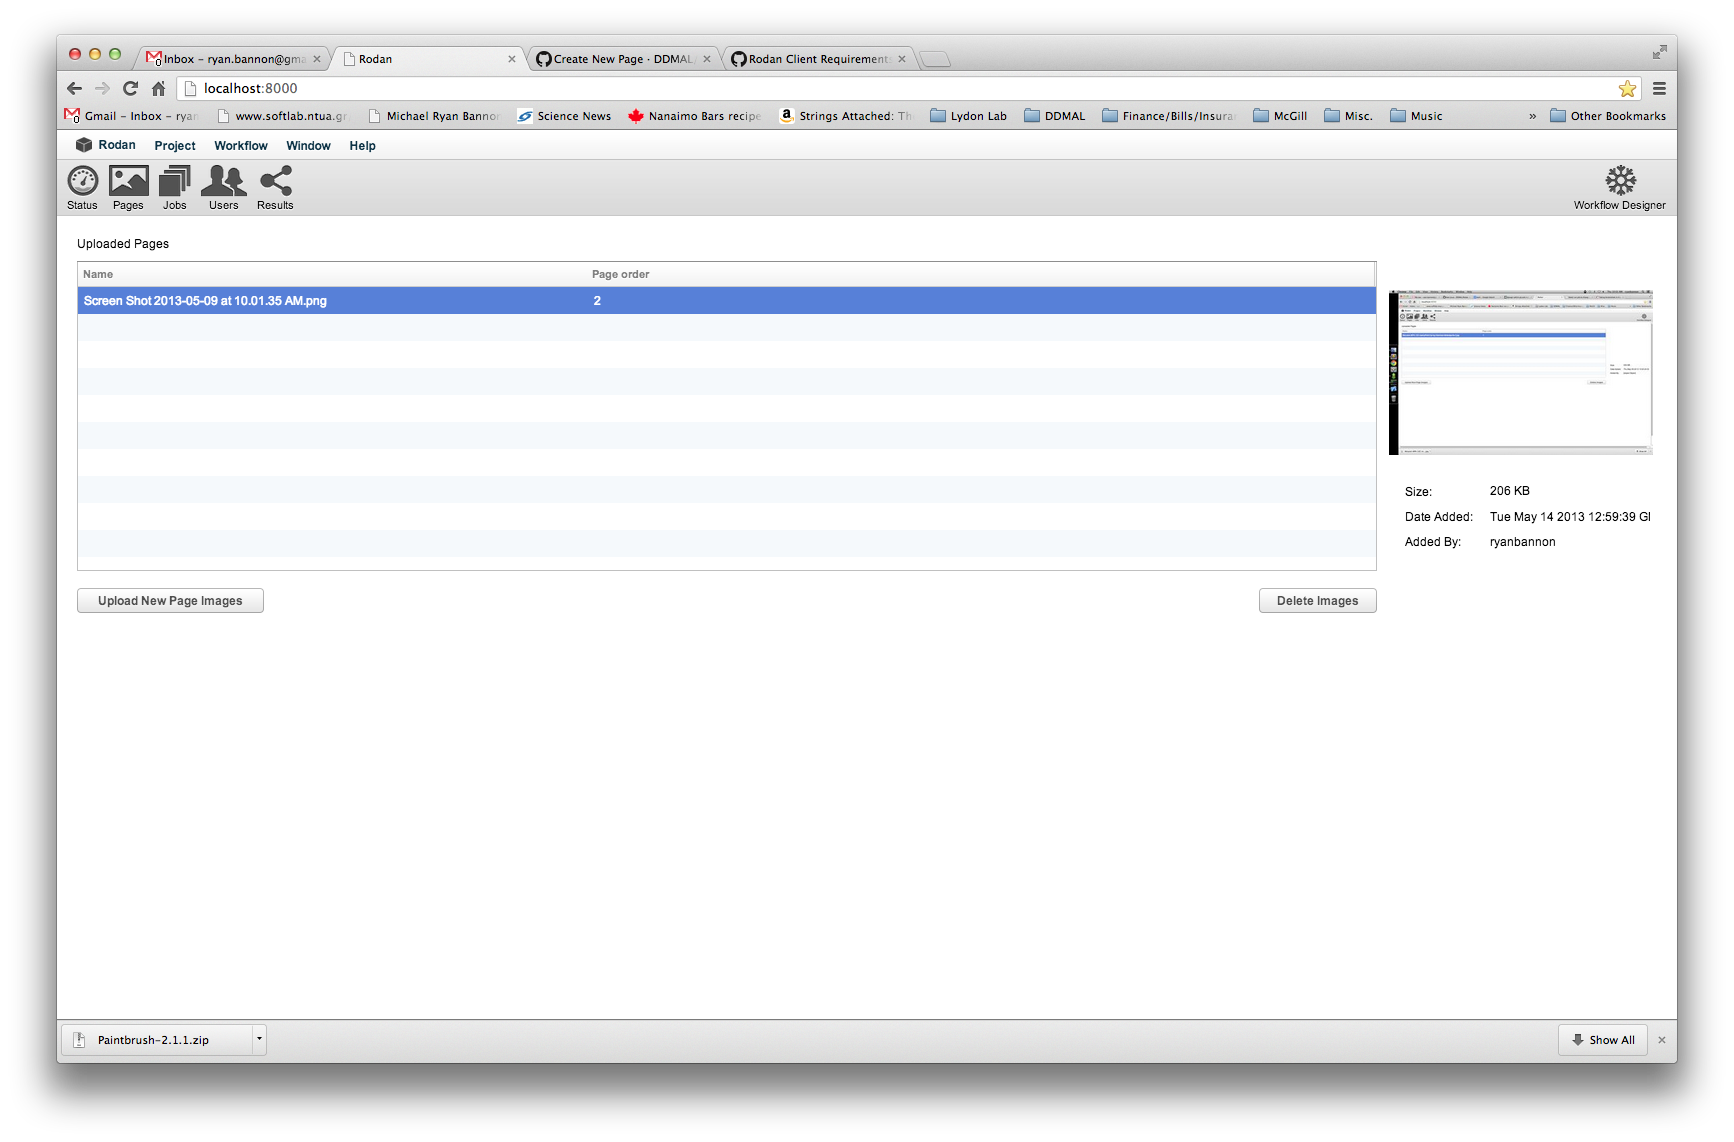
Task: Open the Paintbrush download options arrow
Action: click(259, 1039)
